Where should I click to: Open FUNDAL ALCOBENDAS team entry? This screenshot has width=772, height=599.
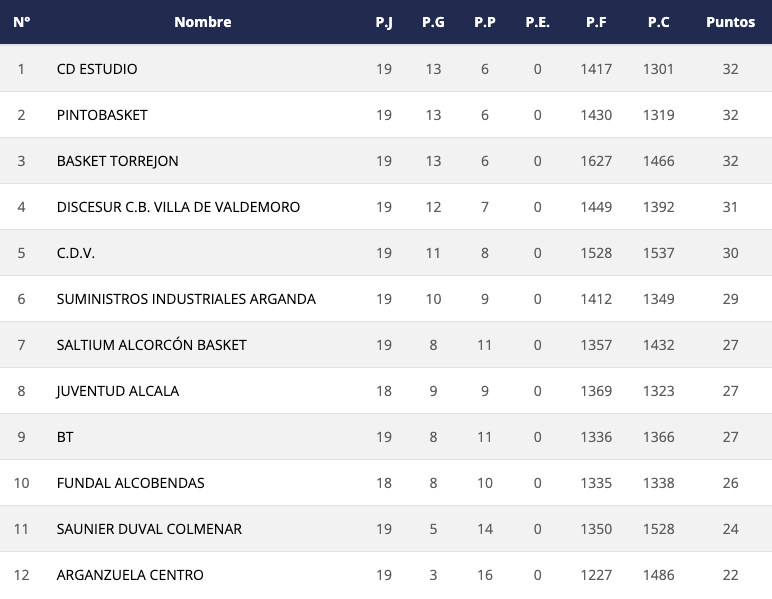click(x=130, y=483)
